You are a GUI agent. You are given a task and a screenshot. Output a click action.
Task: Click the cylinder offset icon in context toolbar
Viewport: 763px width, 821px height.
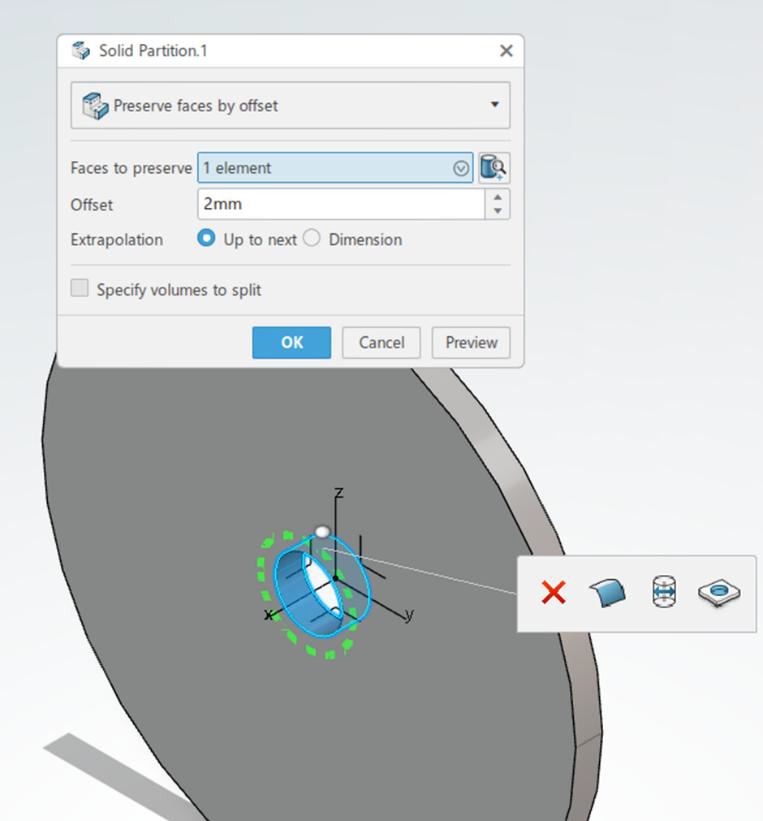(x=664, y=592)
